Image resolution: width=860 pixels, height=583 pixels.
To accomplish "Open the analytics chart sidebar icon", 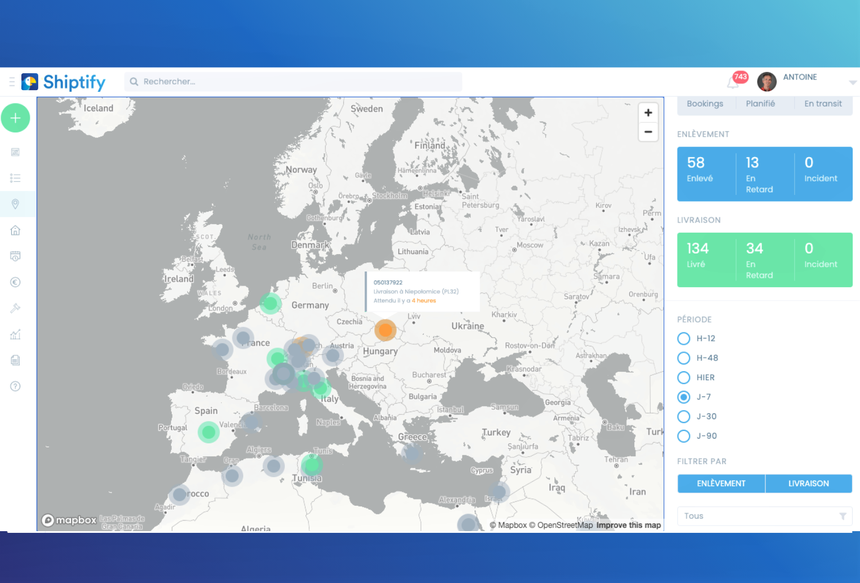I will [15, 335].
